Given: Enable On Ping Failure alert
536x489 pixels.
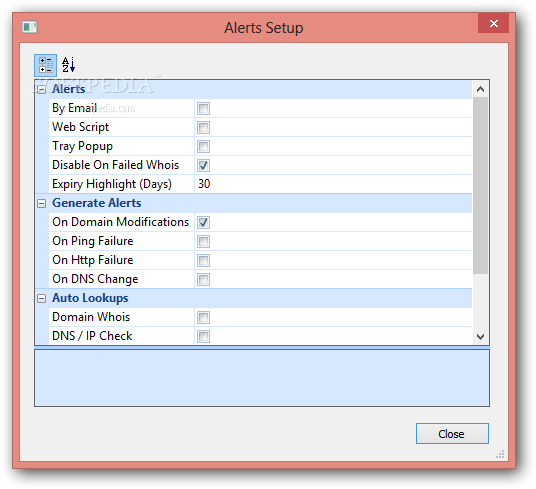Looking at the screenshot, I should coord(203,242).
